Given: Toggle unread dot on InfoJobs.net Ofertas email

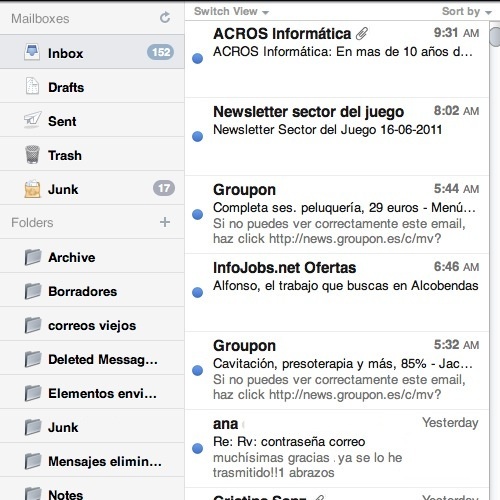Looking at the screenshot, I should click(x=198, y=292).
